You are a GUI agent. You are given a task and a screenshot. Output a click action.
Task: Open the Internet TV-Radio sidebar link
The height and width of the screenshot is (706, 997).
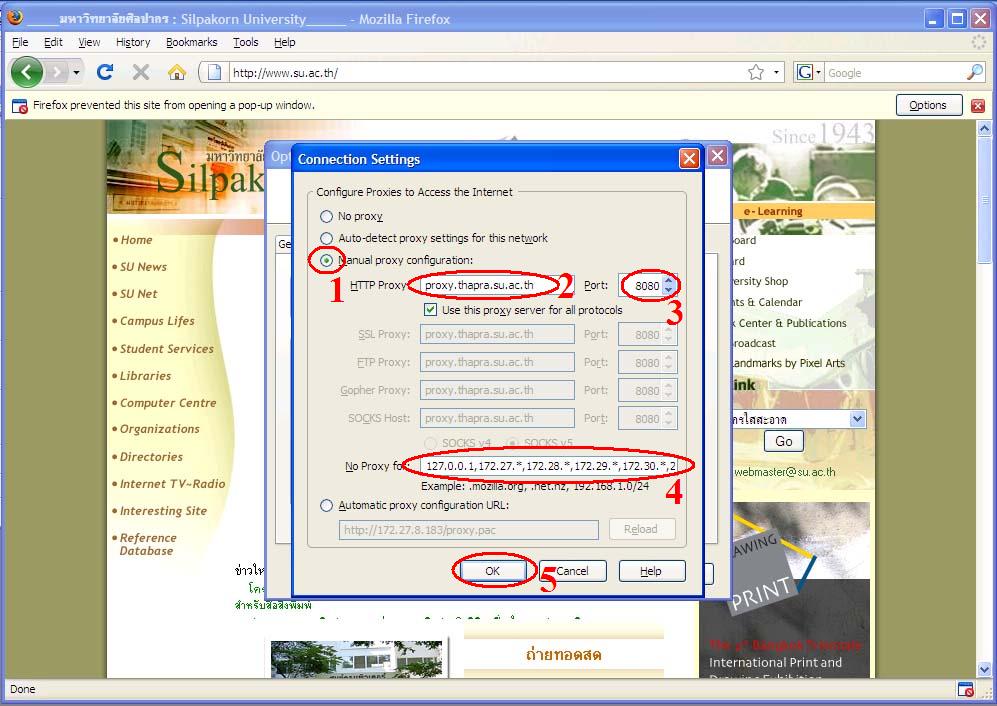point(172,484)
